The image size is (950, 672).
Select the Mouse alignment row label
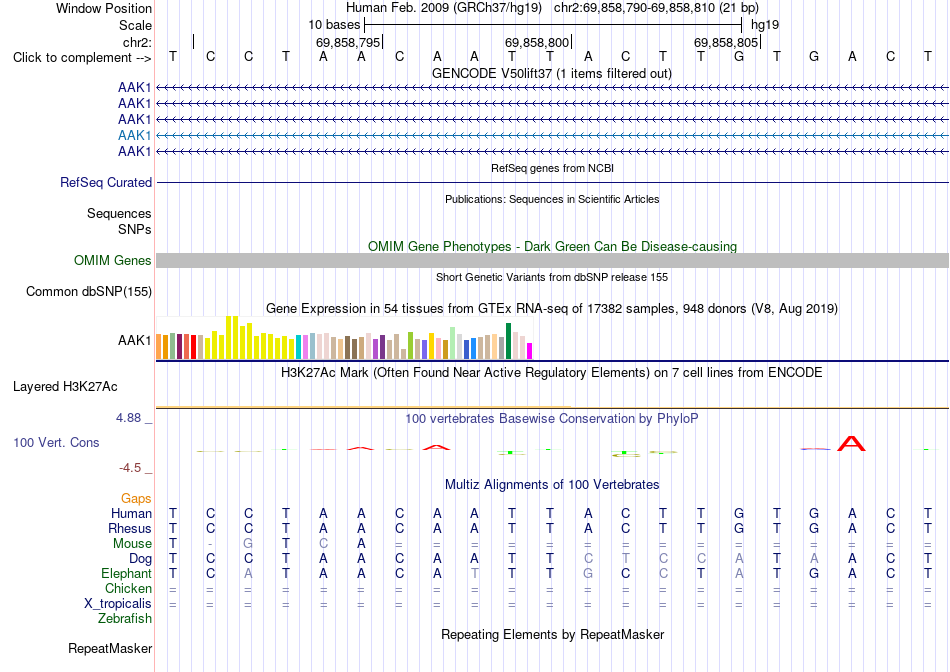click(132, 544)
